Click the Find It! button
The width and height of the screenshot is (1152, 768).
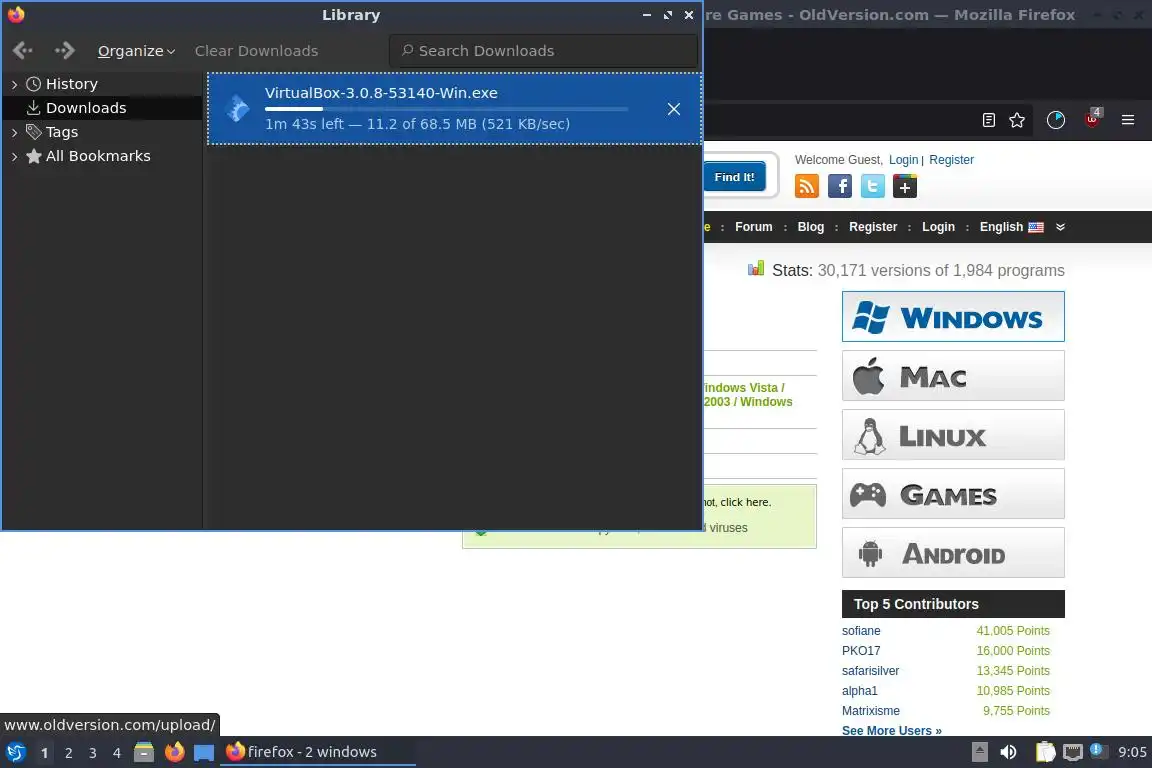pos(735,177)
